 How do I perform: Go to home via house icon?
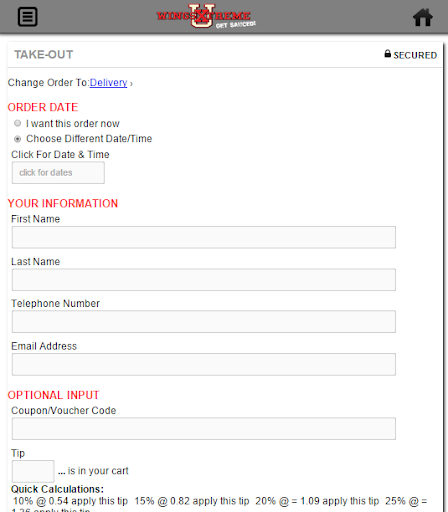click(x=423, y=17)
